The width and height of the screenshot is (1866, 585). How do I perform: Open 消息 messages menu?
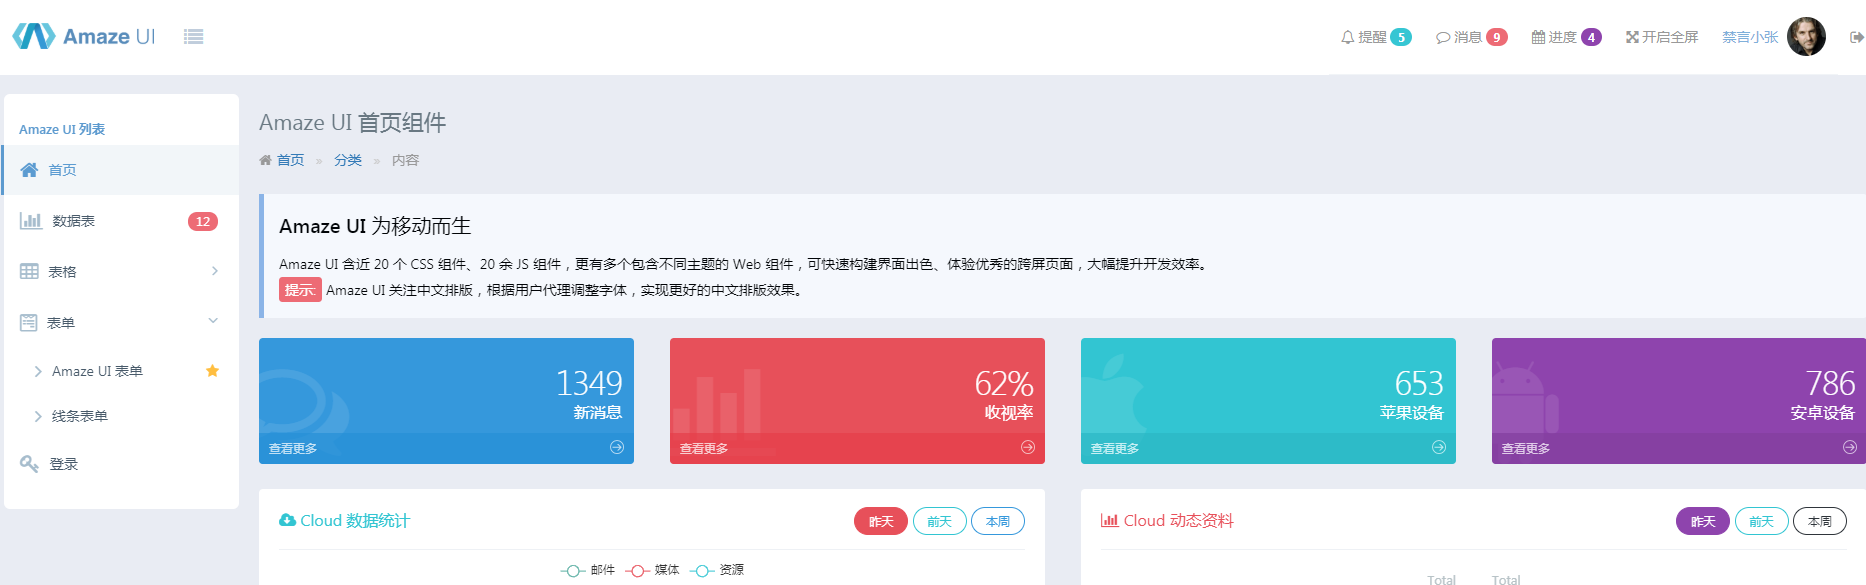tap(1471, 37)
